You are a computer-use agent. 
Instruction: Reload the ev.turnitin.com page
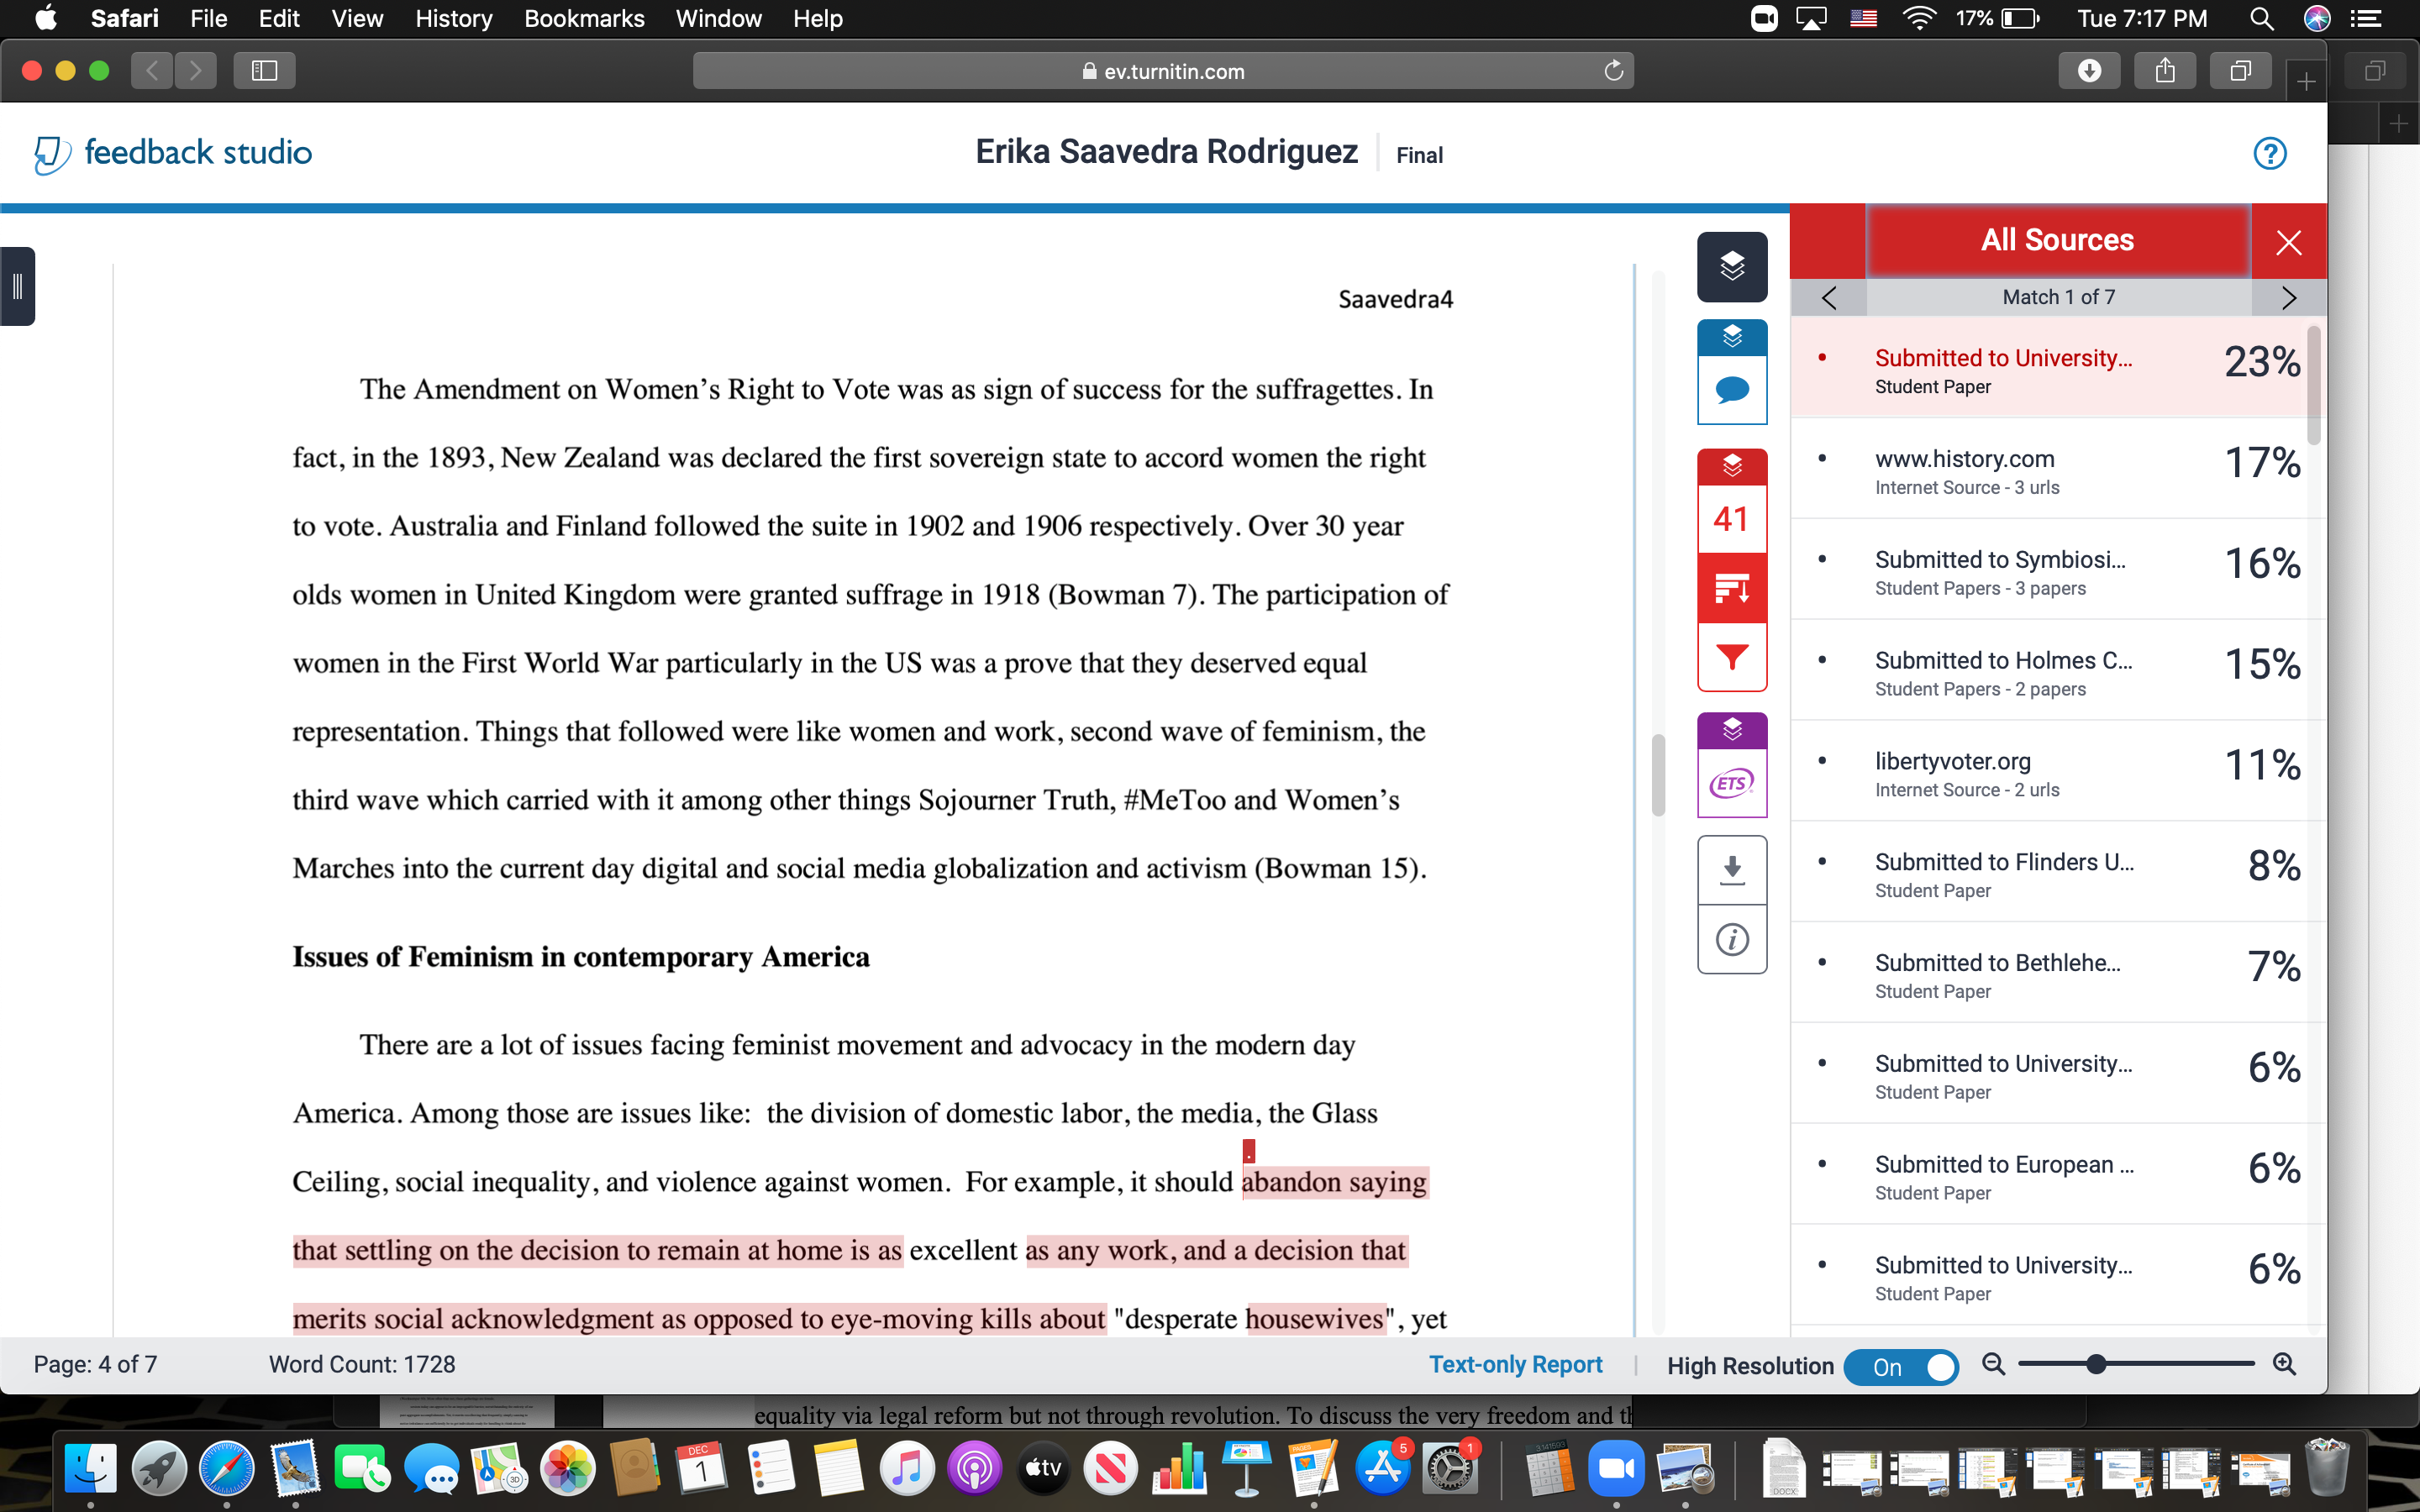[1613, 71]
